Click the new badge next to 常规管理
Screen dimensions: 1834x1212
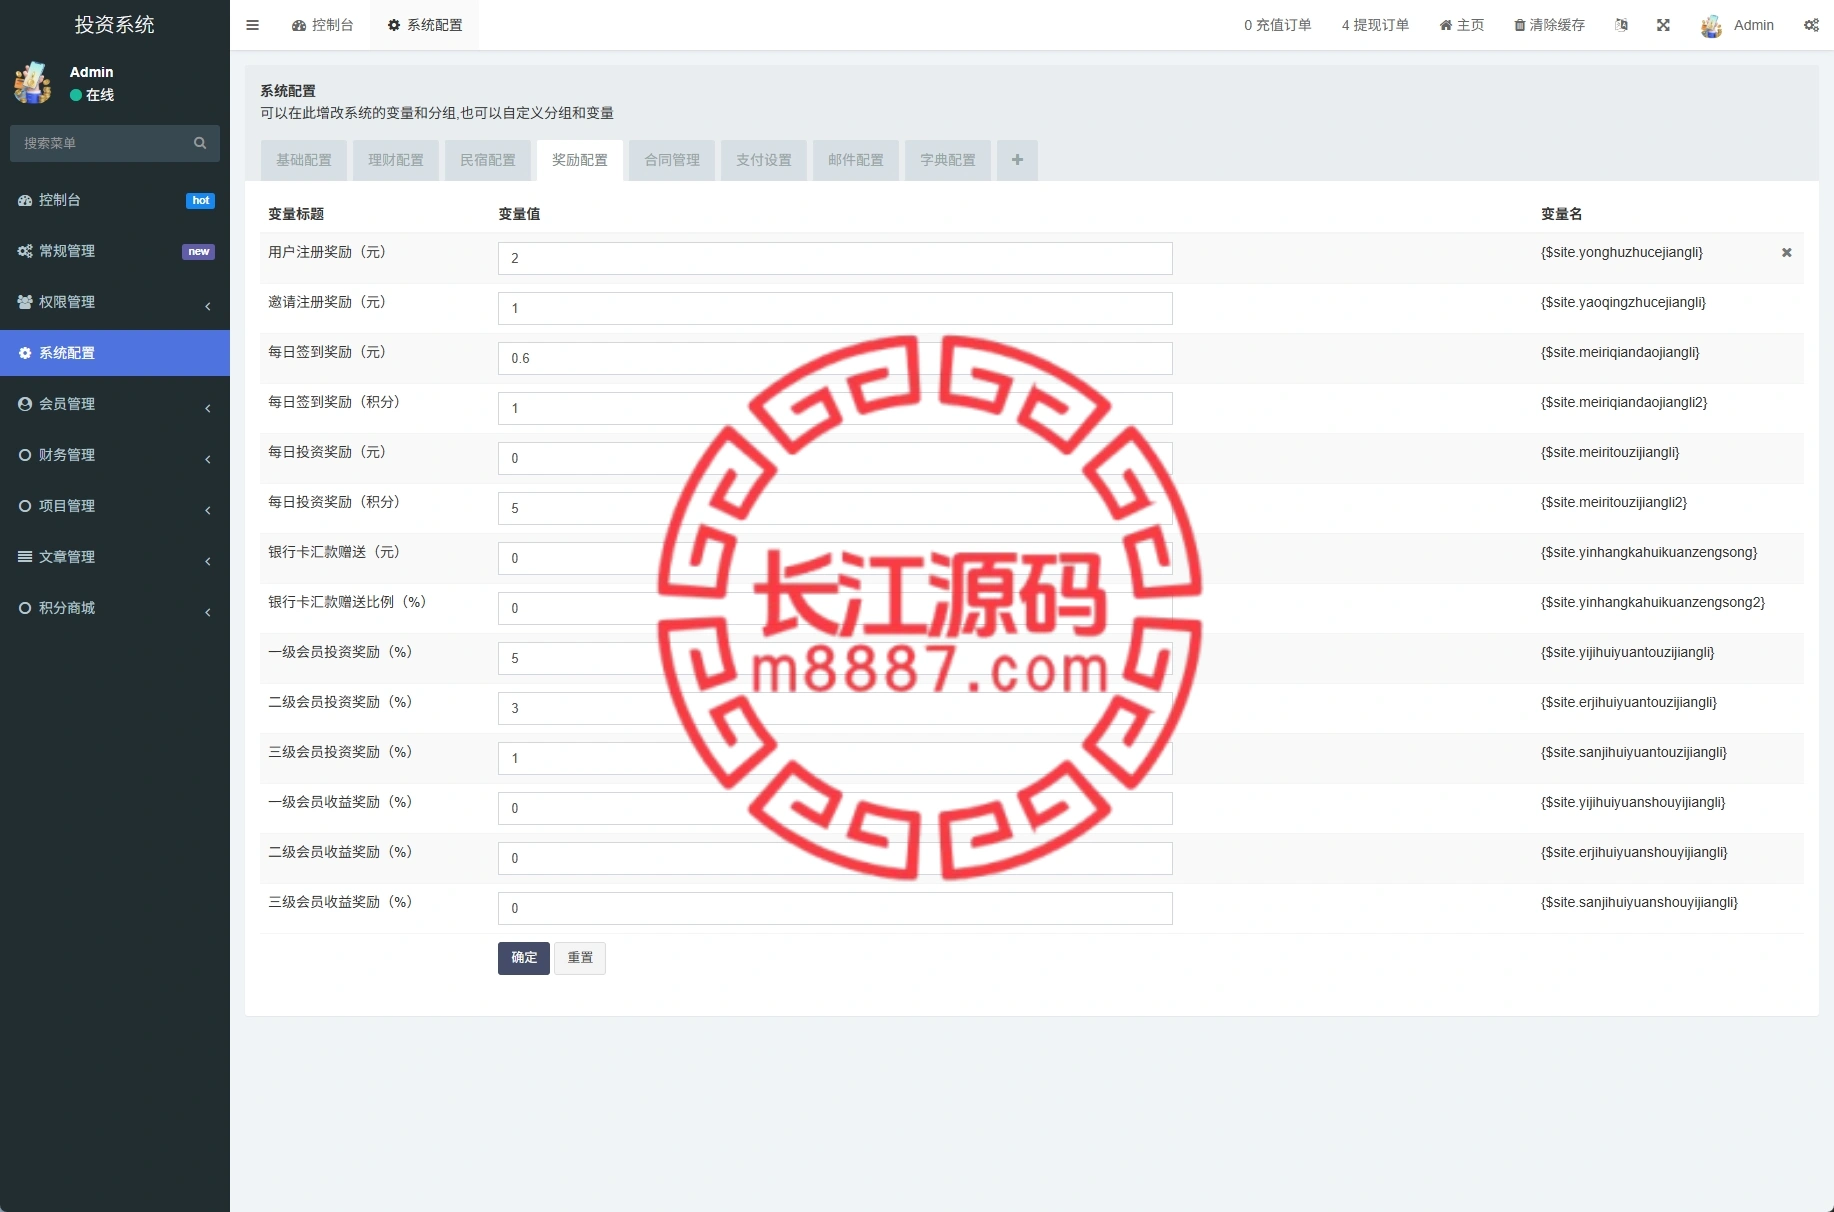point(198,252)
